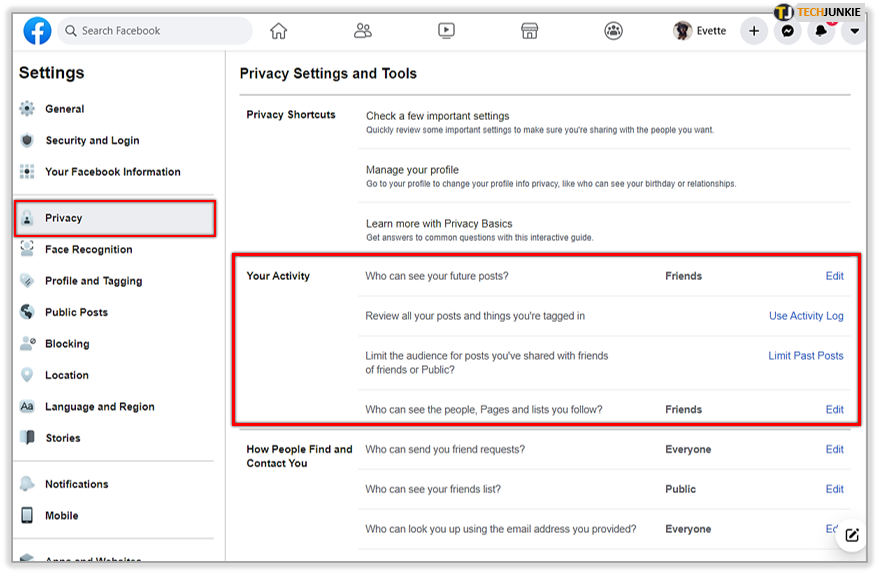Screen dimensions: 879x574
Task: Click the 'Everyone' friend requests value
Action: [x=688, y=450]
